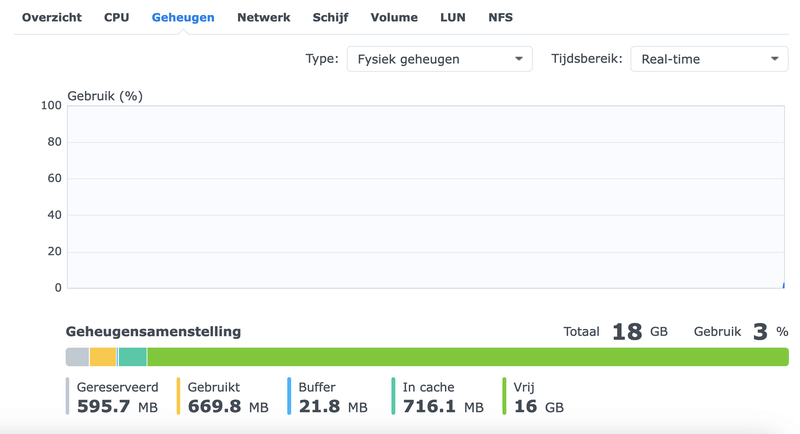Open the Tijdsbereik Real-time dropdown

pyautogui.click(x=709, y=59)
